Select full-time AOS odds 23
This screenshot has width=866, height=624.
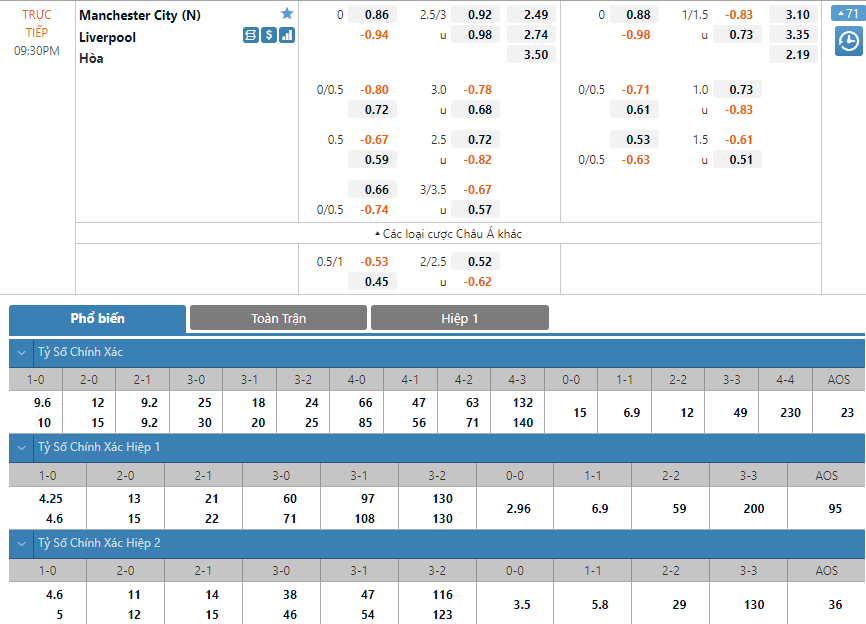pos(847,413)
